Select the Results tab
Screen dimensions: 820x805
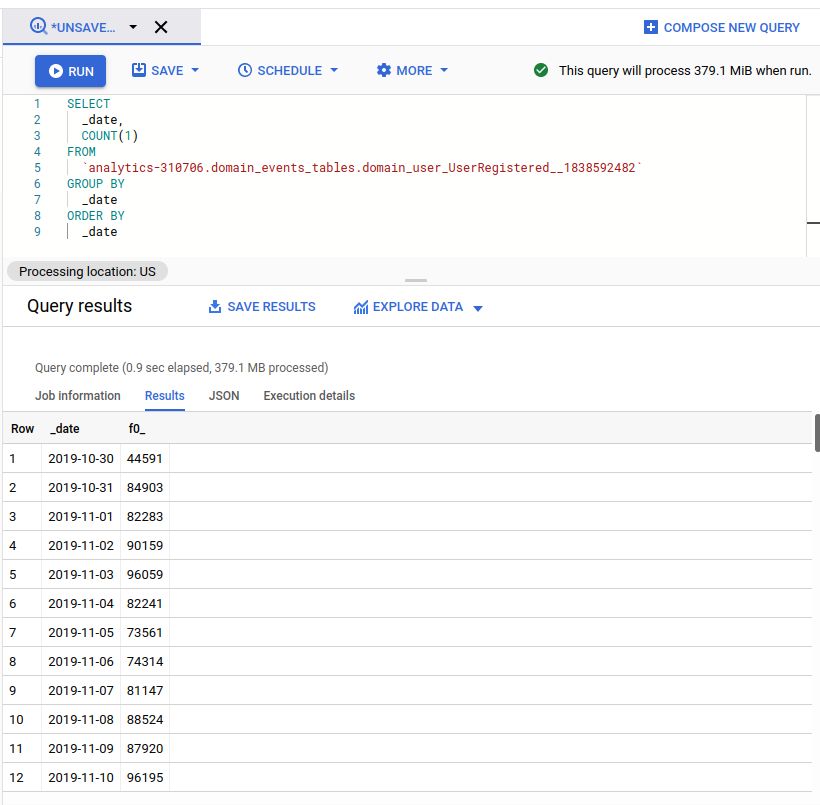point(165,396)
